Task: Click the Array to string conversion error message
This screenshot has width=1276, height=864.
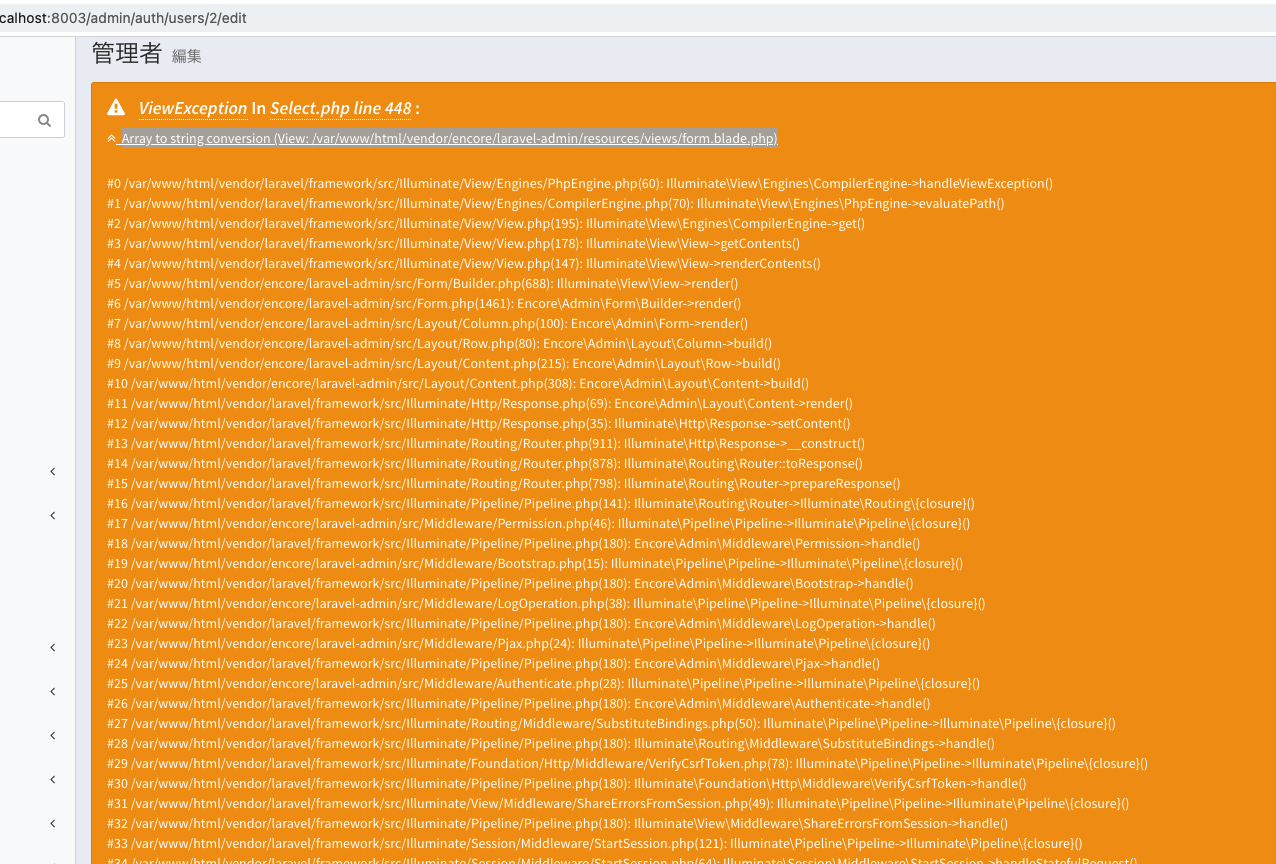Action: (x=448, y=138)
